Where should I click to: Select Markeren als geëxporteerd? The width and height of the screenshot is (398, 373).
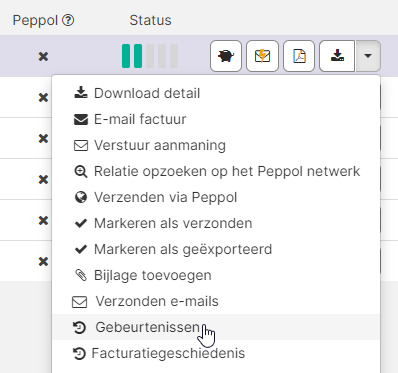pos(216,249)
